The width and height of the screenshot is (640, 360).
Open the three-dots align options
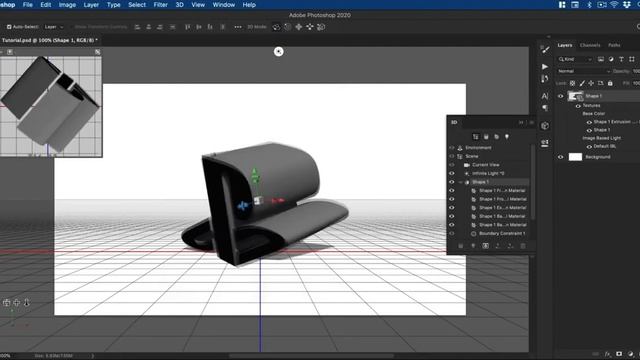pyautogui.click(x=238, y=27)
